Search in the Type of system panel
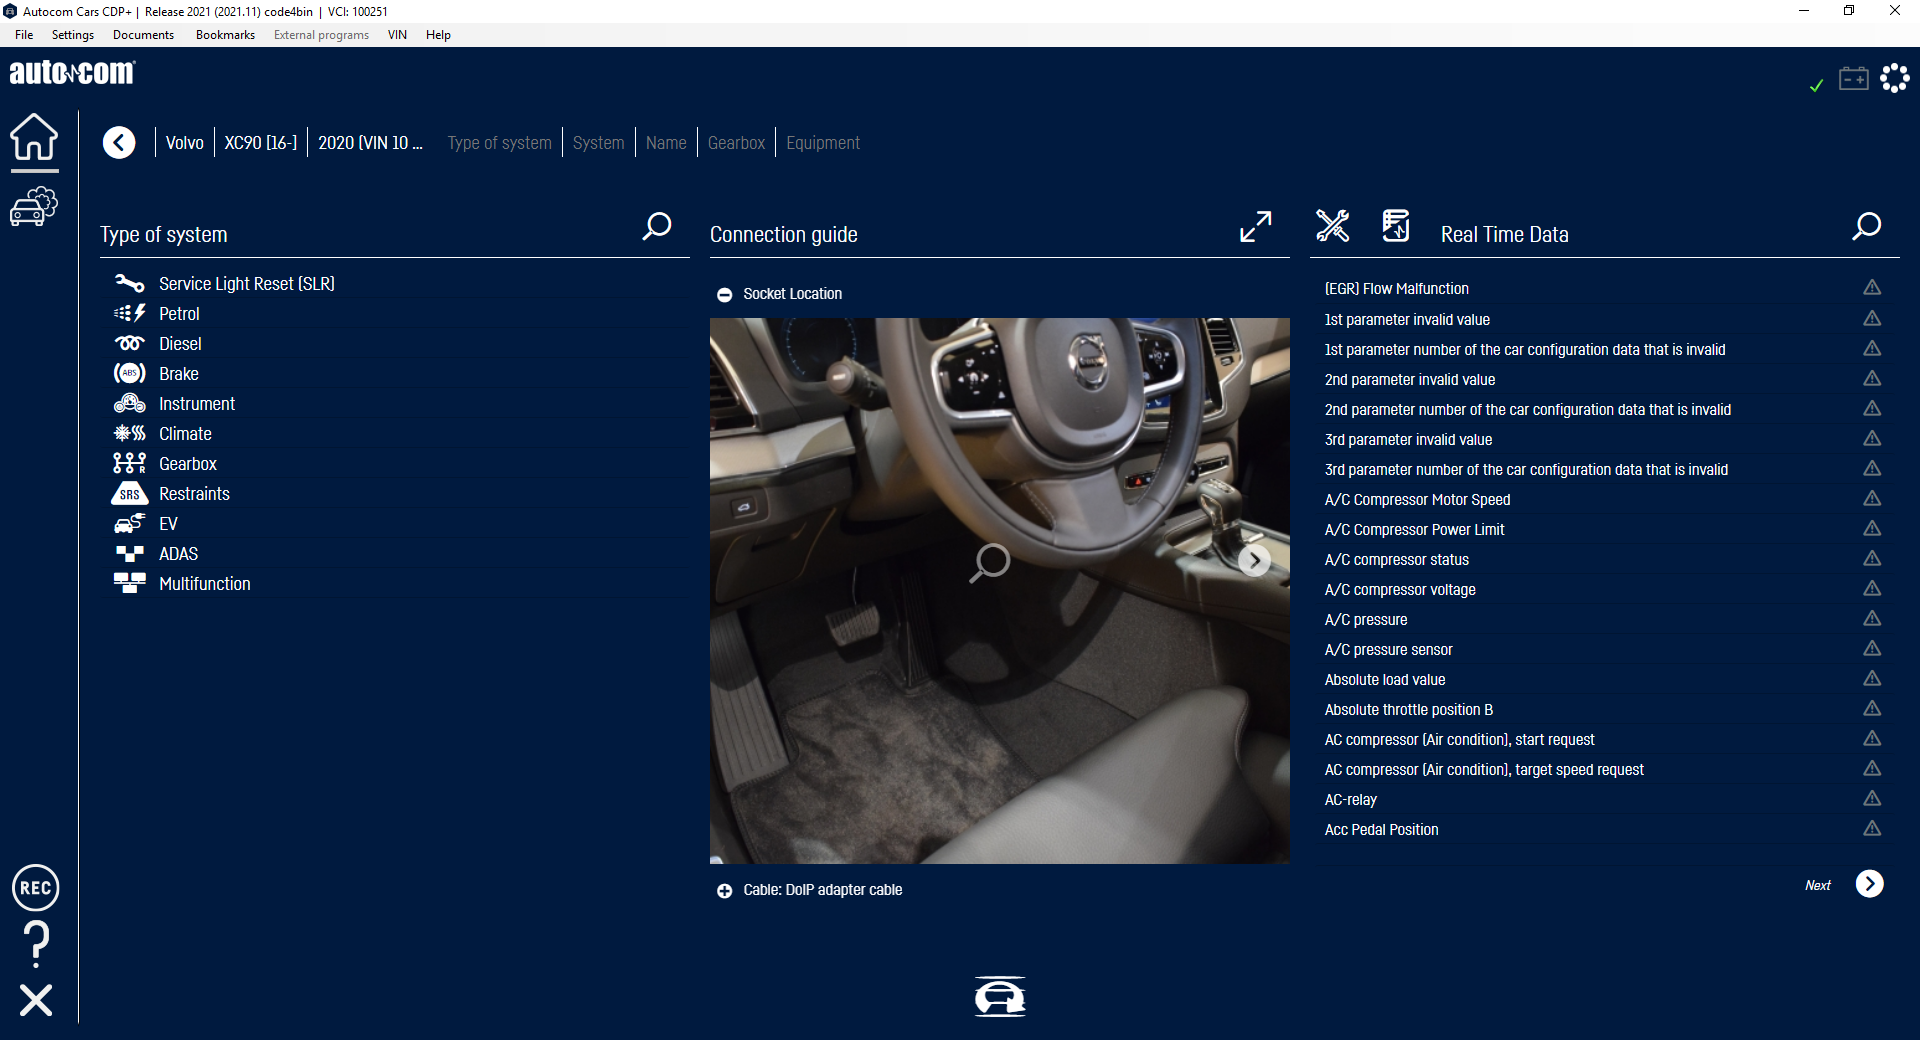Image resolution: width=1920 pixels, height=1040 pixels. (656, 227)
